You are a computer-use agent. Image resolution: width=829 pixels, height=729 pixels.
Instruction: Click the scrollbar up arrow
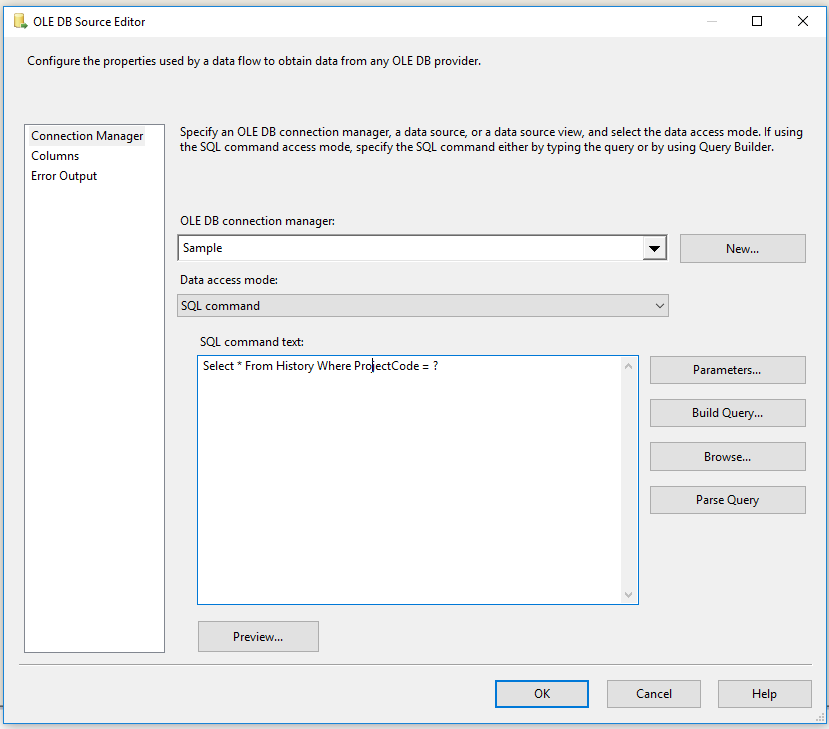pyautogui.click(x=630, y=364)
